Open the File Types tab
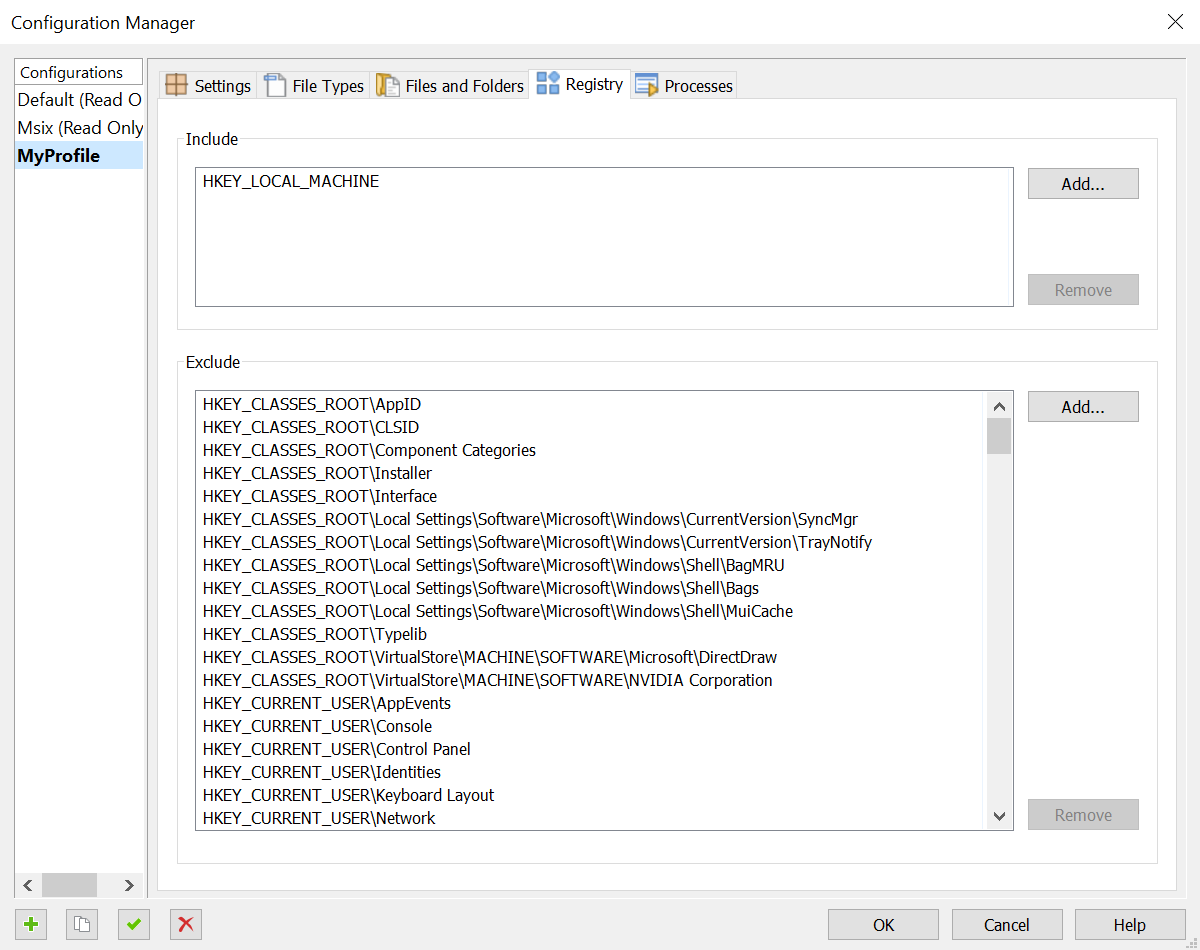The image size is (1200, 950). pos(314,86)
